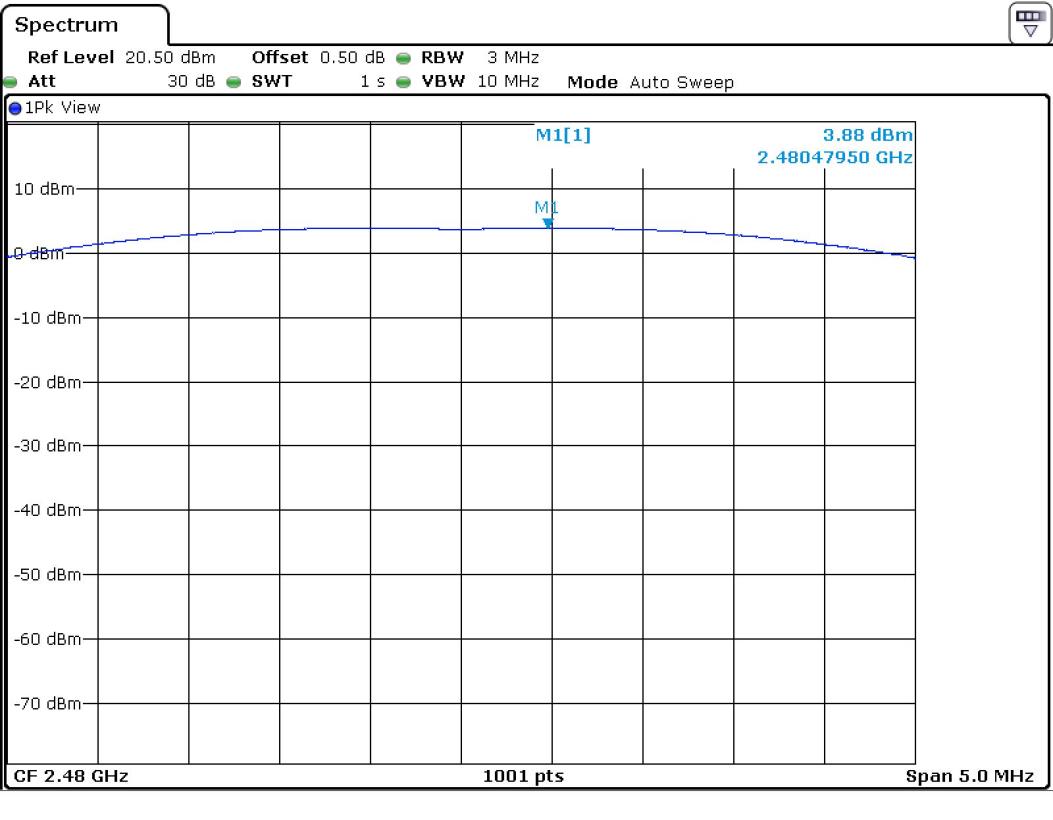Viewport: 1053px width, 820px height.
Task: Select the M1 marker triangle on trace
Action: [x=548, y=223]
